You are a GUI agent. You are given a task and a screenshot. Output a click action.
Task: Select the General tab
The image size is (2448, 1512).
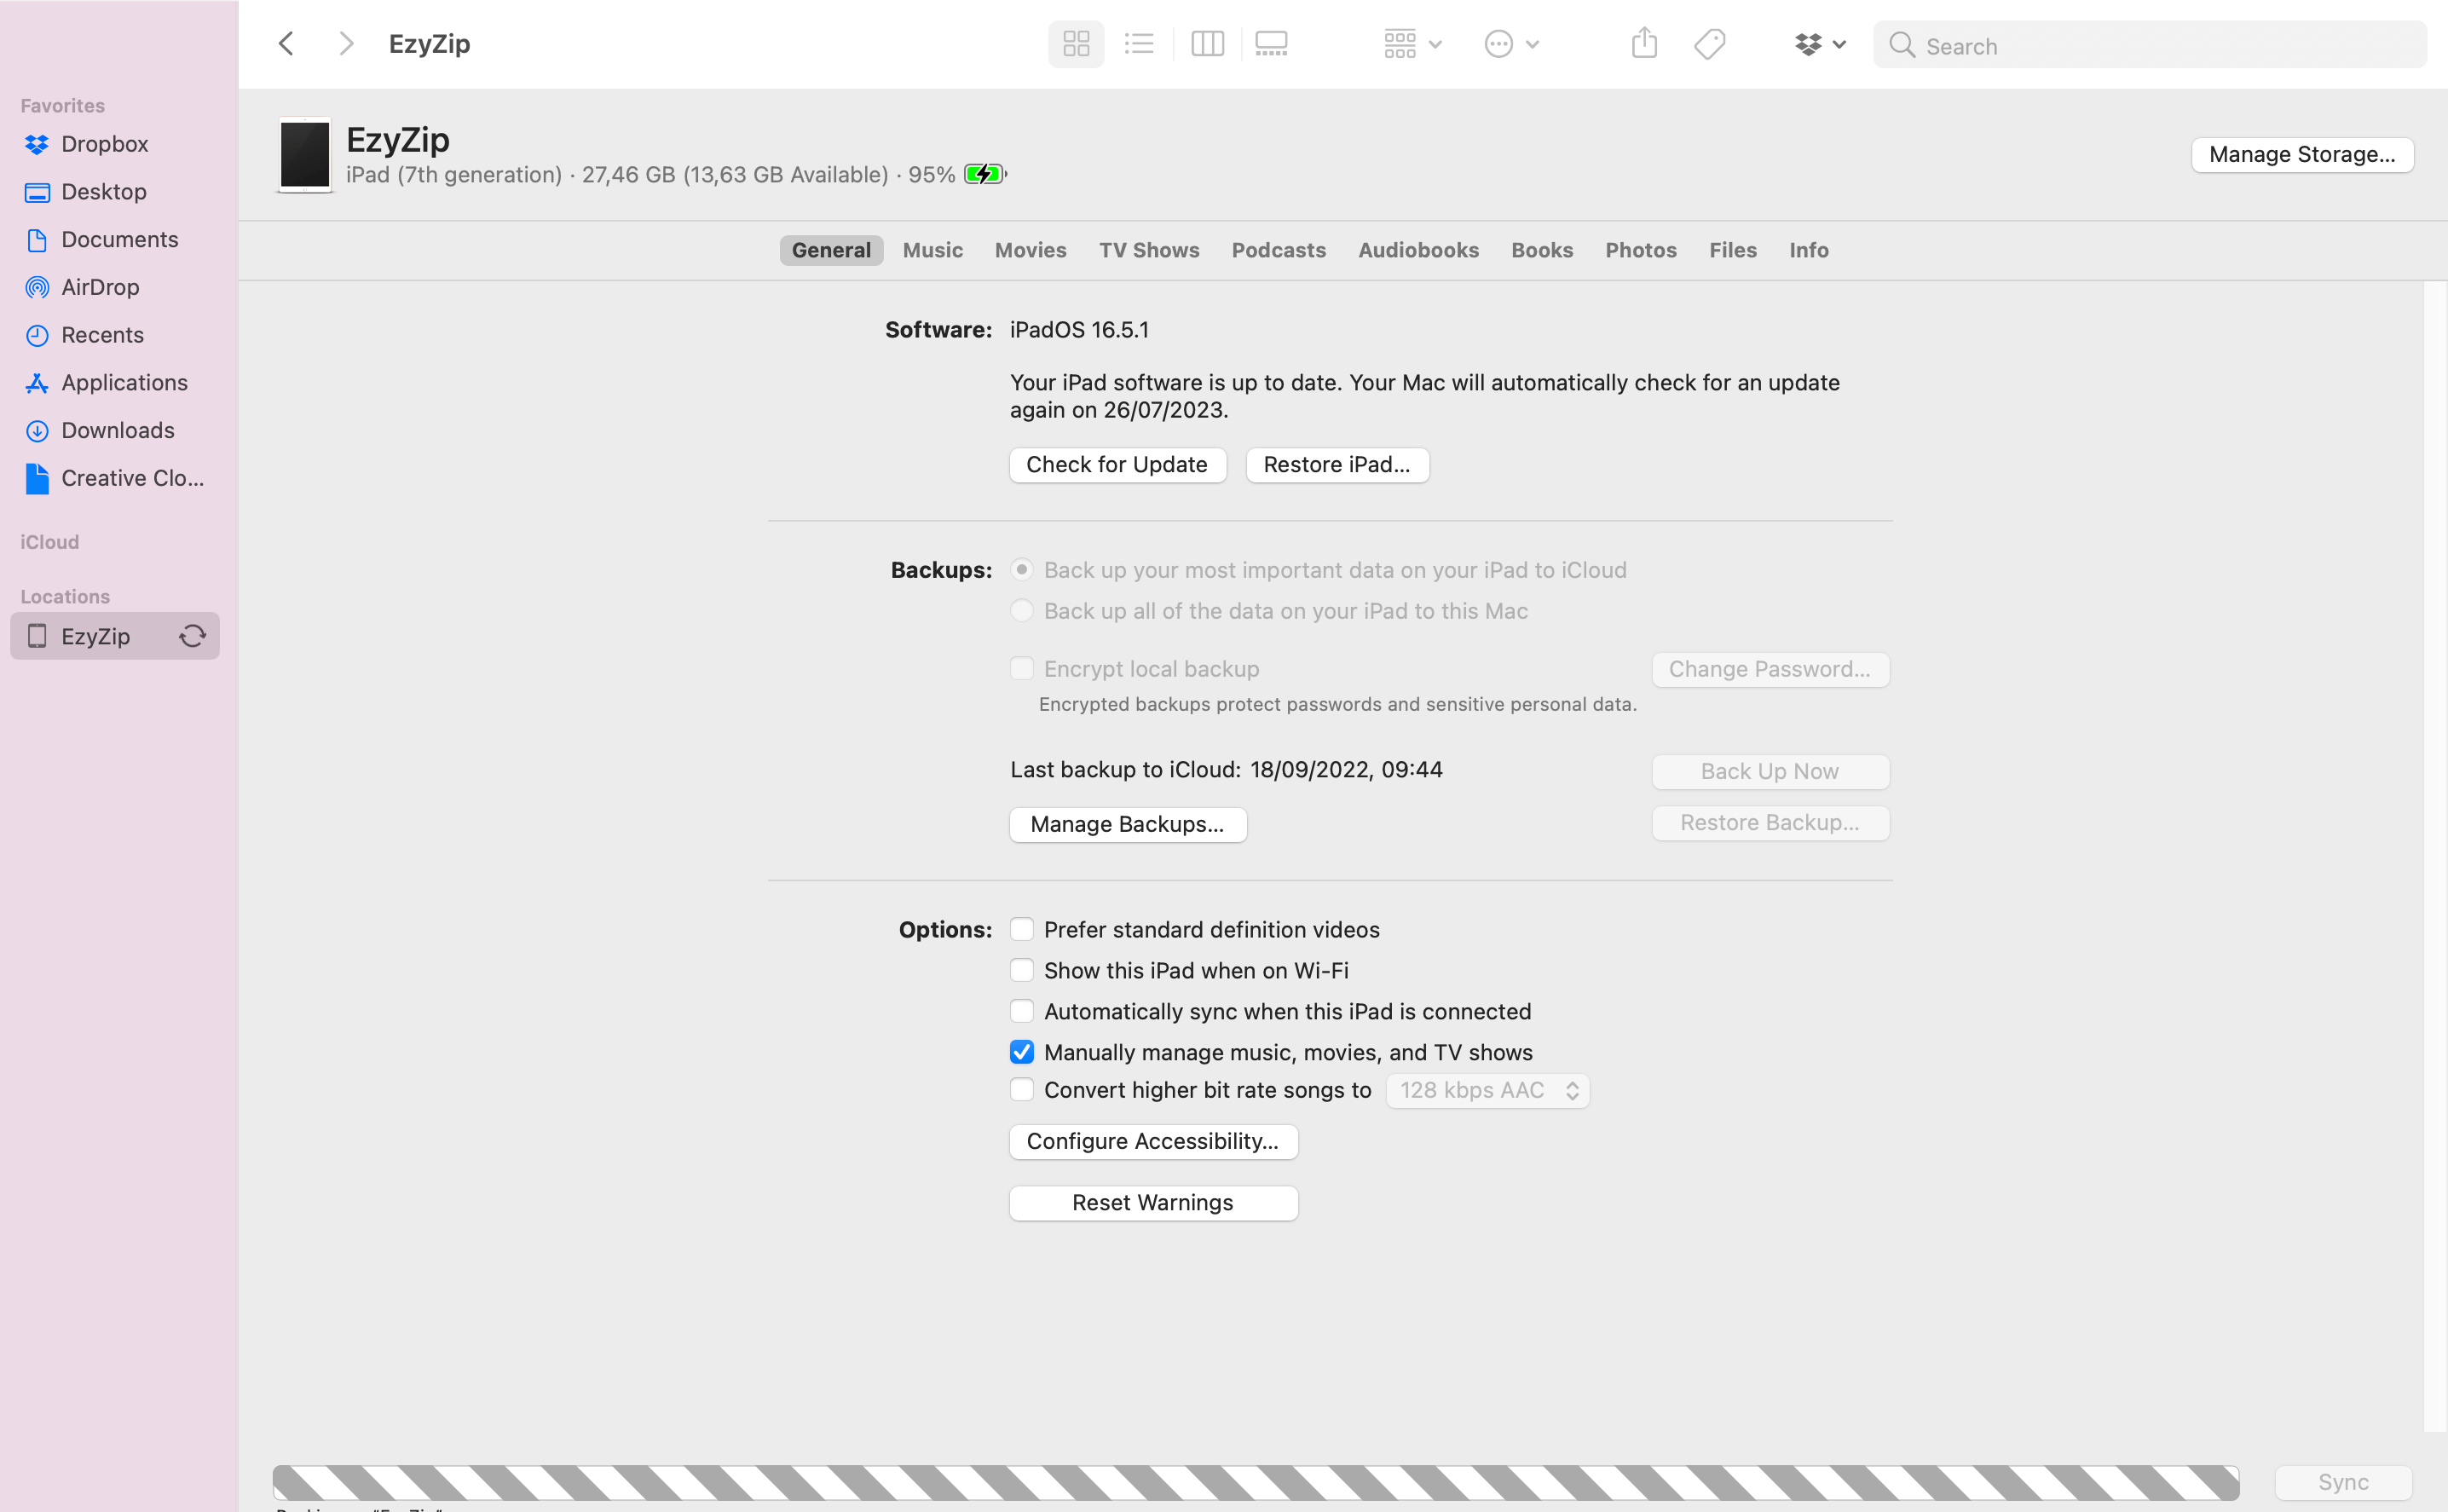click(831, 250)
